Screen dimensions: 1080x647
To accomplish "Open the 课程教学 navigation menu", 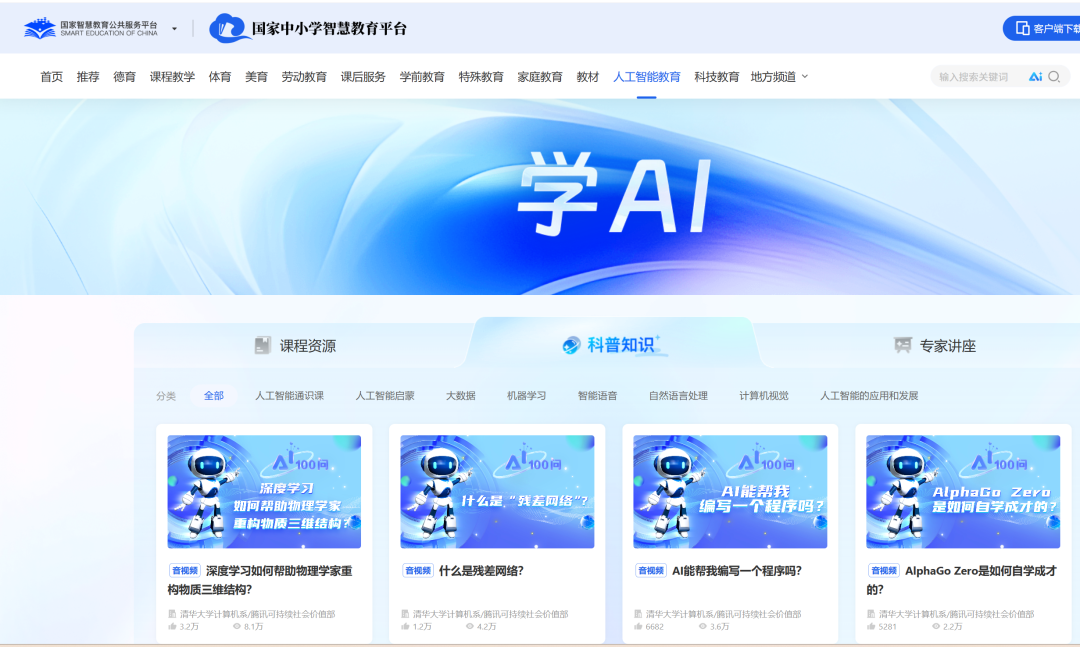I will point(172,76).
